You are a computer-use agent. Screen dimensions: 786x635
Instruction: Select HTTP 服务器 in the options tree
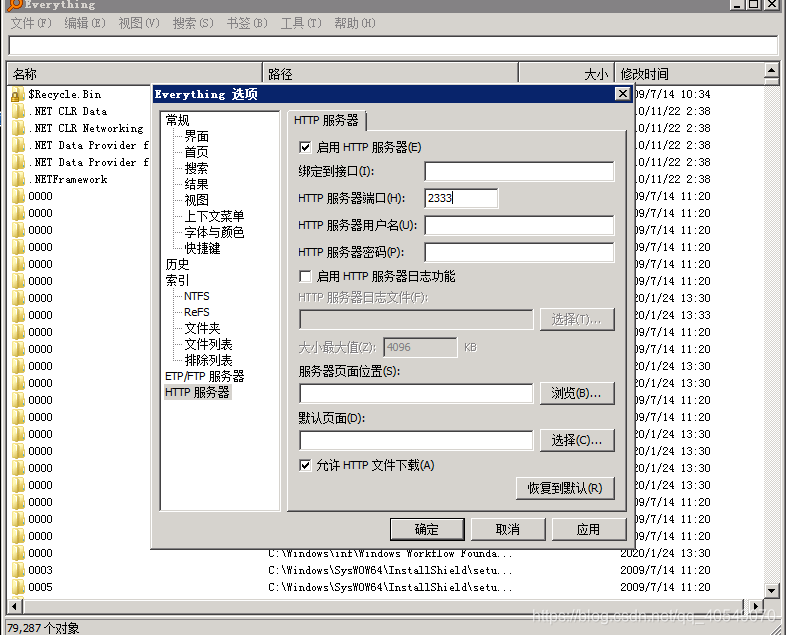pyautogui.click(x=198, y=392)
